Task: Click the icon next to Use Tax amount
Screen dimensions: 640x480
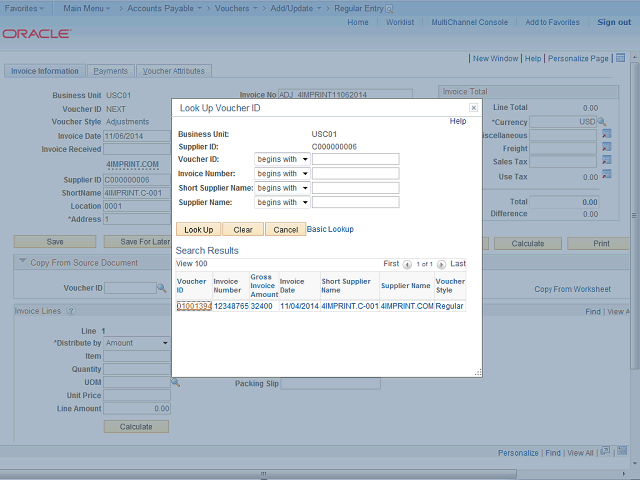Action: [606, 176]
